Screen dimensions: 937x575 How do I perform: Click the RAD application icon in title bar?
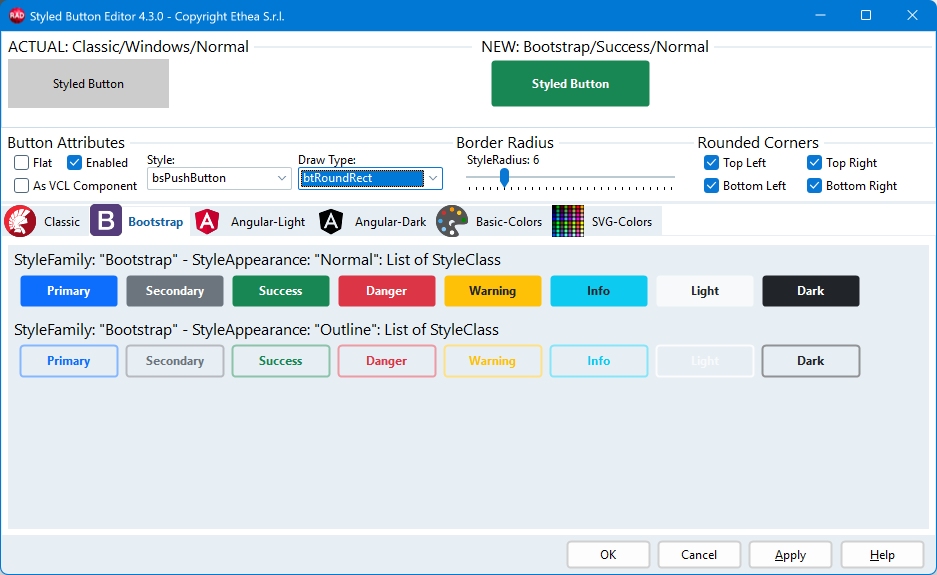[x=17, y=16]
